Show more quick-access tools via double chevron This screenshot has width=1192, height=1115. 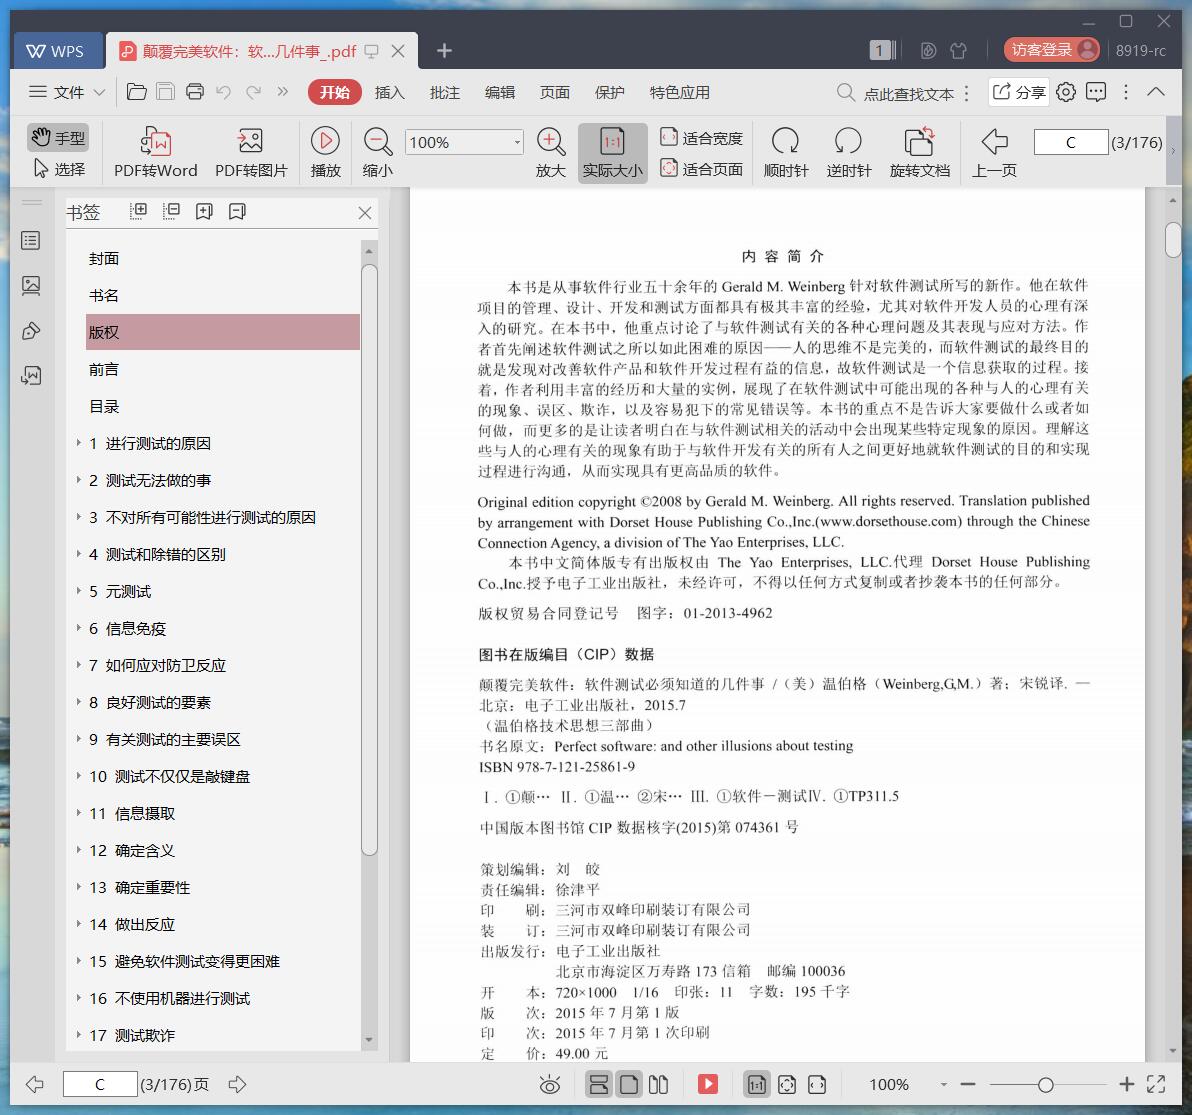[x=283, y=92]
